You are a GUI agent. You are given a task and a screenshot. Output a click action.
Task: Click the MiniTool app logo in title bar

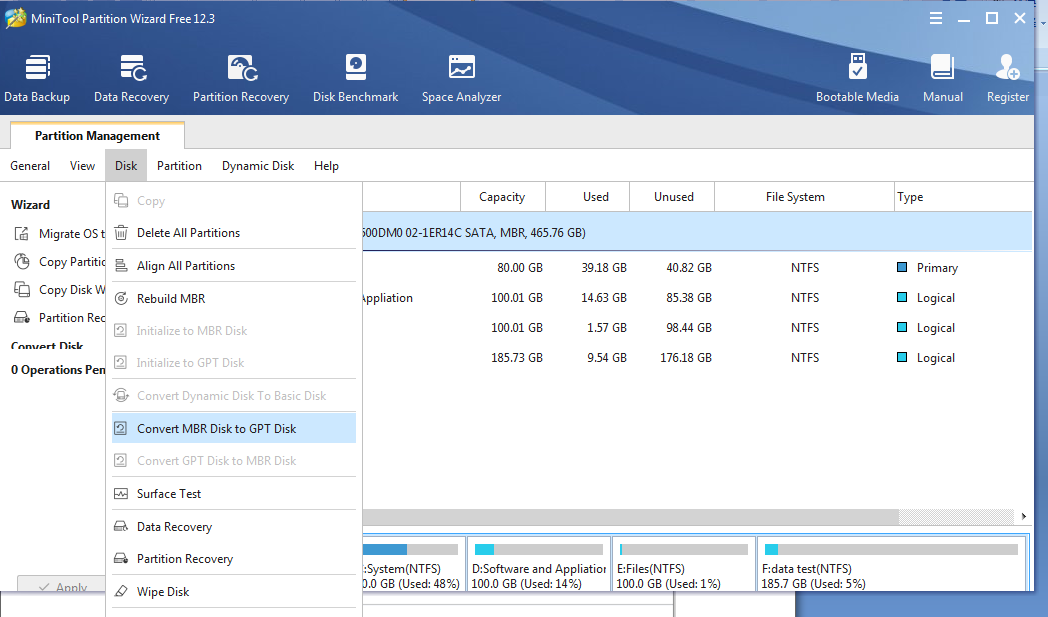coord(15,18)
